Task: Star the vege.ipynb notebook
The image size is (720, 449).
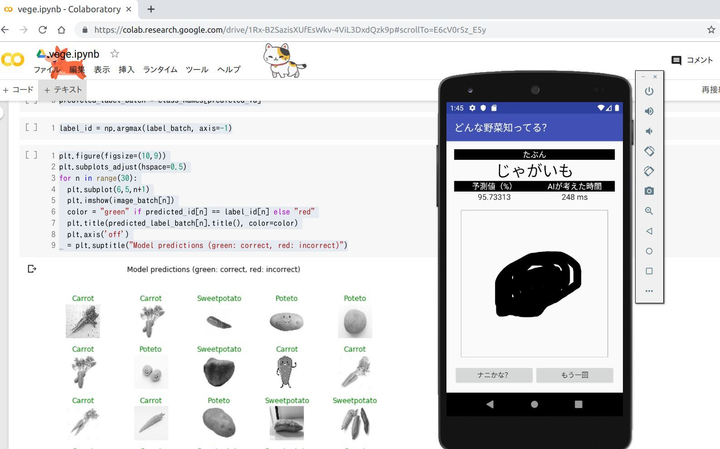Action: [115, 54]
